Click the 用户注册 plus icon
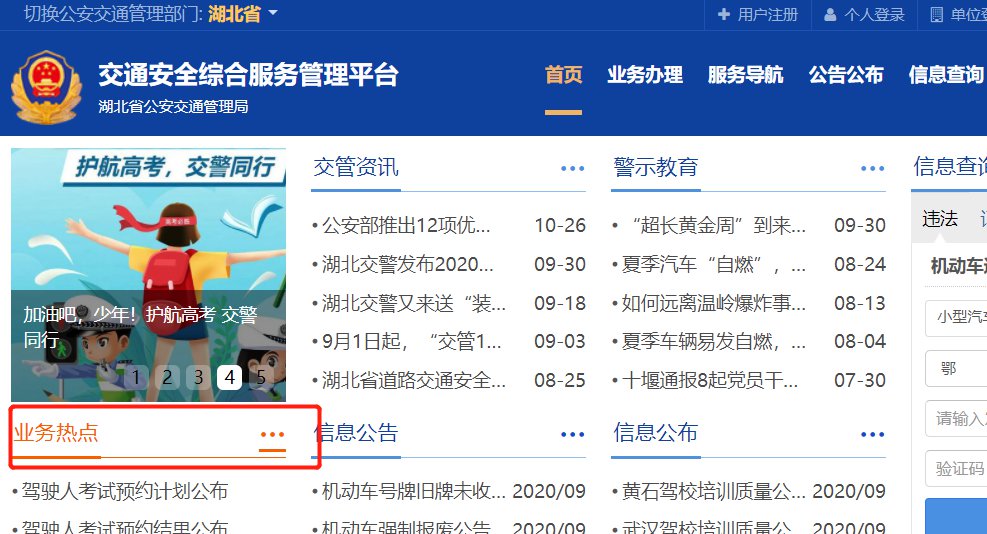The height and width of the screenshot is (534, 987). (724, 14)
